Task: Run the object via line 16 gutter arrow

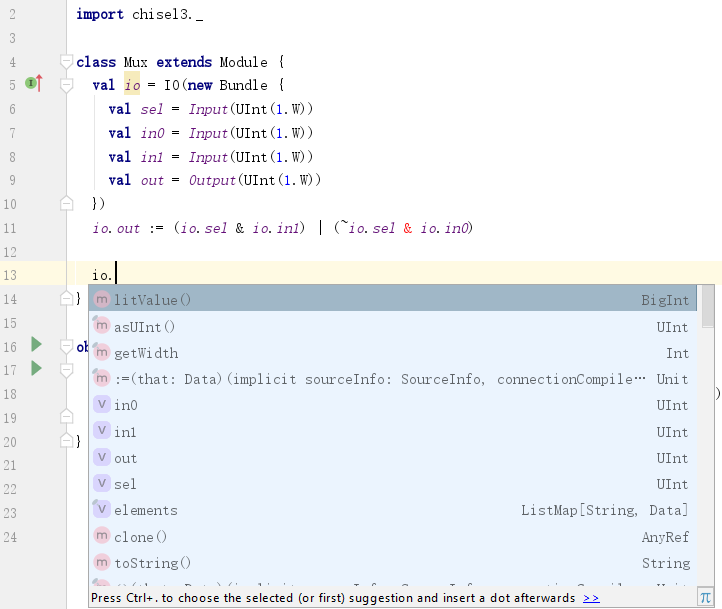Action: coord(36,344)
